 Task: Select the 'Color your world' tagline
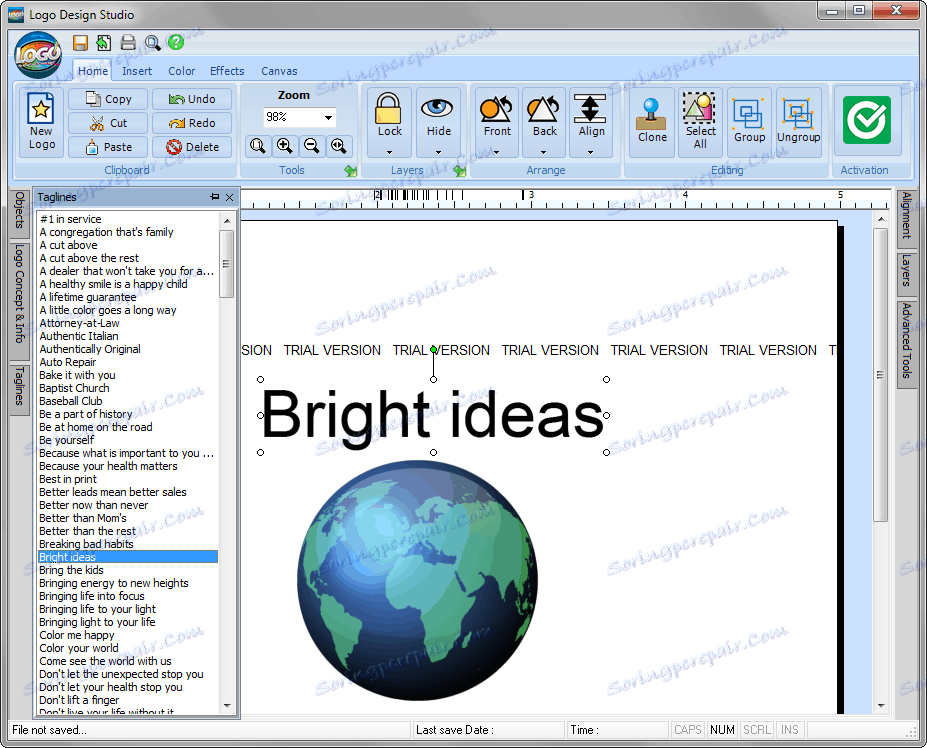point(128,648)
